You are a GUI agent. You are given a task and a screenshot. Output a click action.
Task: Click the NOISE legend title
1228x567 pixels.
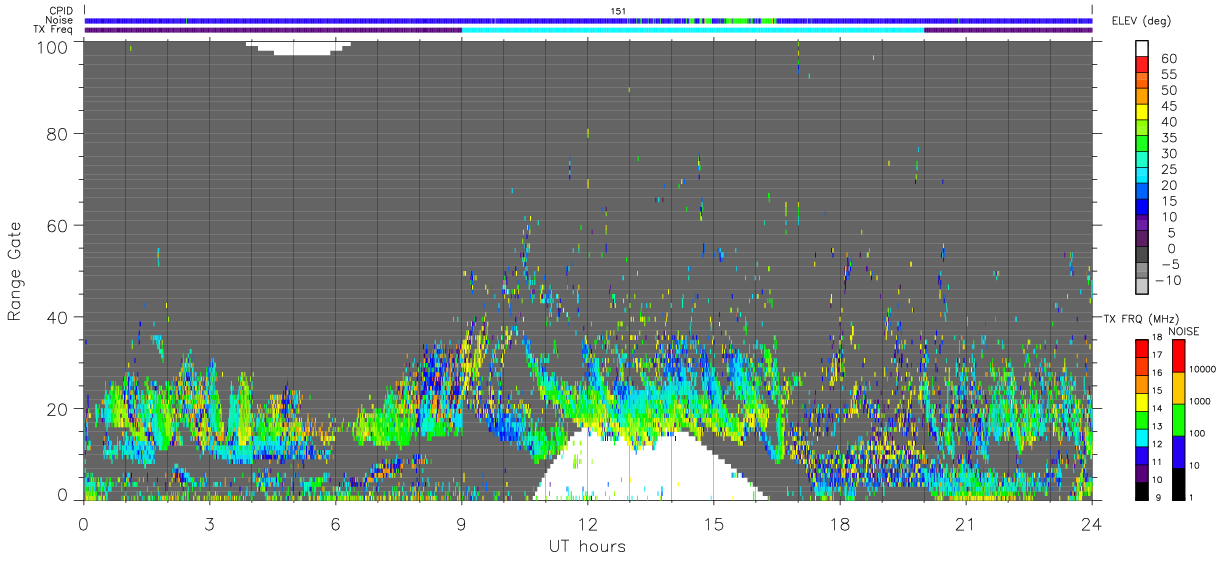click(x=1183, y=331)
